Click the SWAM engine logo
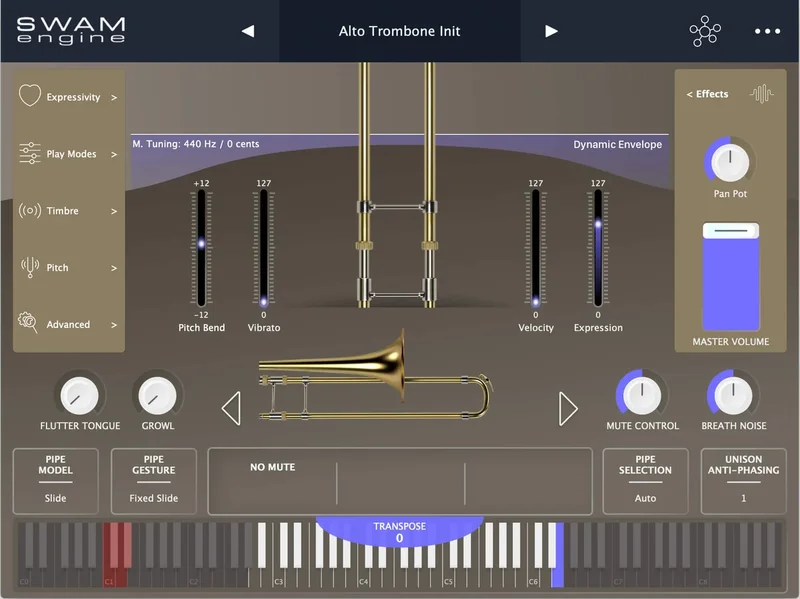This screenshot has height=599, width=800. (71, 31)
